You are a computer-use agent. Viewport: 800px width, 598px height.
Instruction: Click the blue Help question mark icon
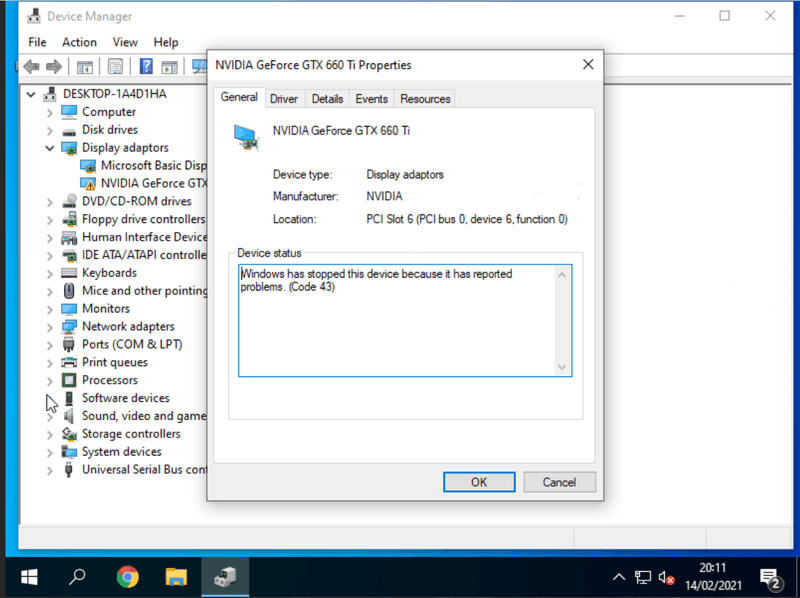(x=146, y=66)
